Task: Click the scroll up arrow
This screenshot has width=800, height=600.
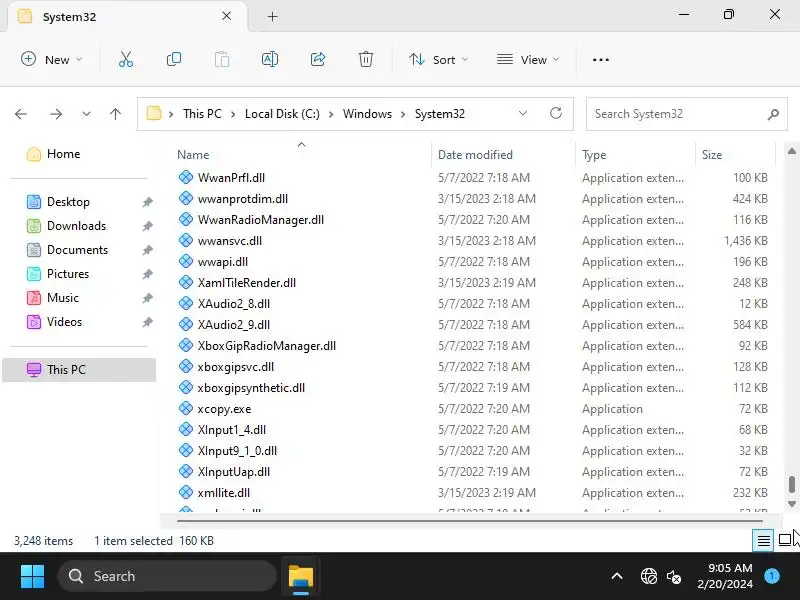Action: (791, 151)
